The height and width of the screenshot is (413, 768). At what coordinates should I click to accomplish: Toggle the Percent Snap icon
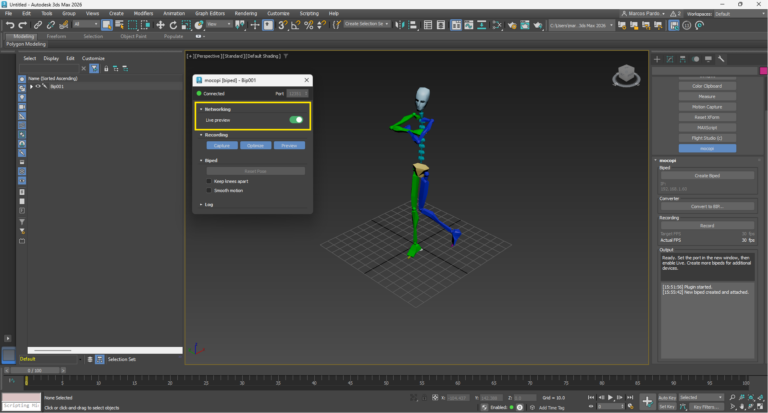[x=309, y=24]
